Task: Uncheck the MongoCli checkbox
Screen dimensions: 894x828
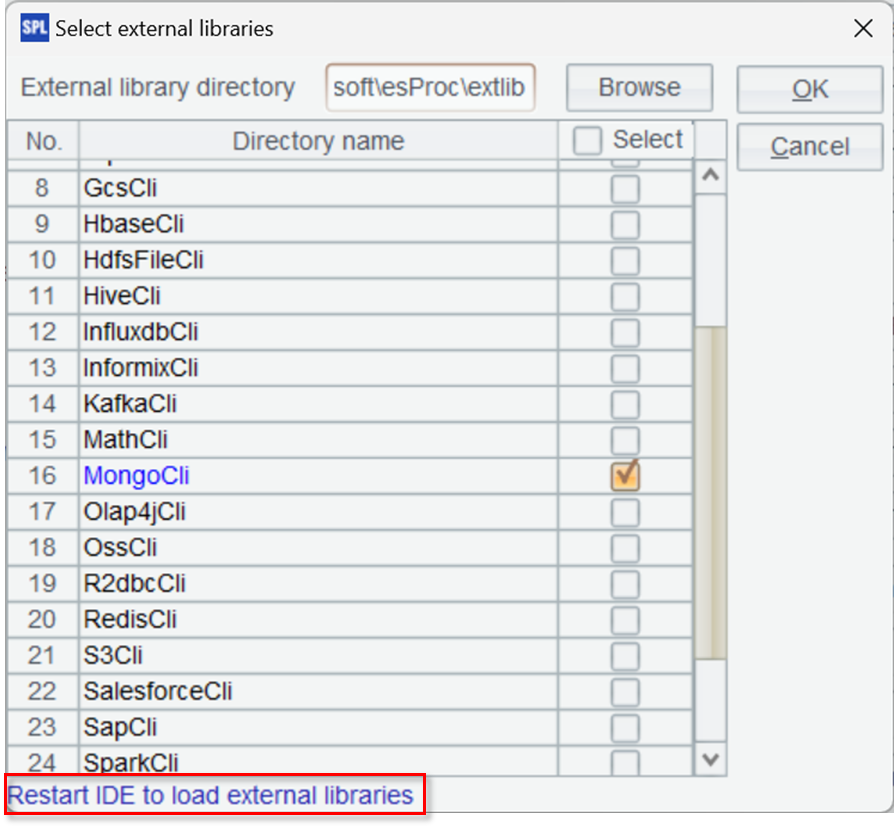Action: pyautogui.click(x=625, y=476)
